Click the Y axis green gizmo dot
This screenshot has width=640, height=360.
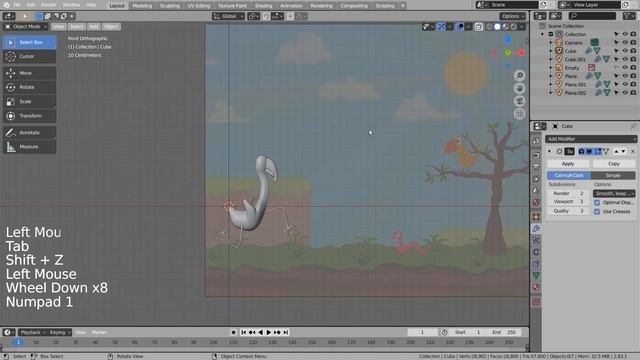(x=508, y=53)
